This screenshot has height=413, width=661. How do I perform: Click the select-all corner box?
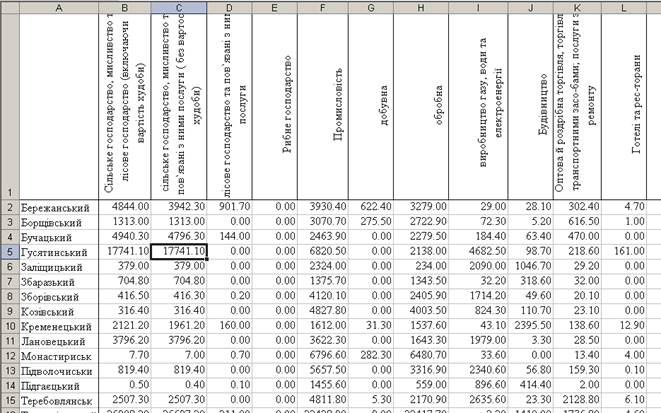10,8
